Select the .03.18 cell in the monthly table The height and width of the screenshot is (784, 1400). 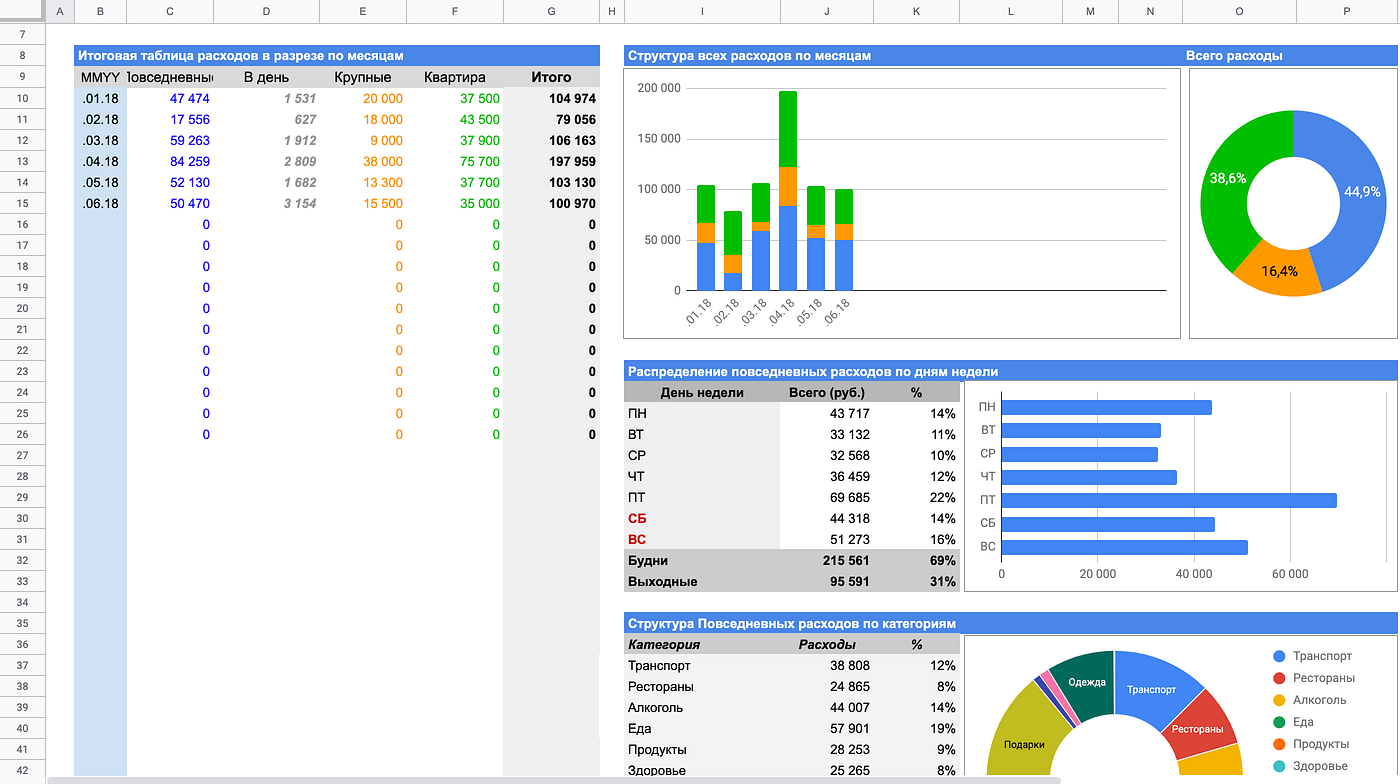[100, 140]
